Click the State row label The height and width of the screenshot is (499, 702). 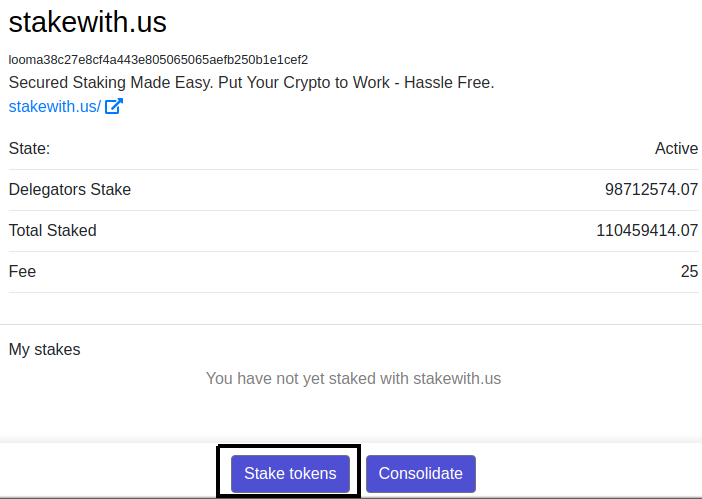29,148
